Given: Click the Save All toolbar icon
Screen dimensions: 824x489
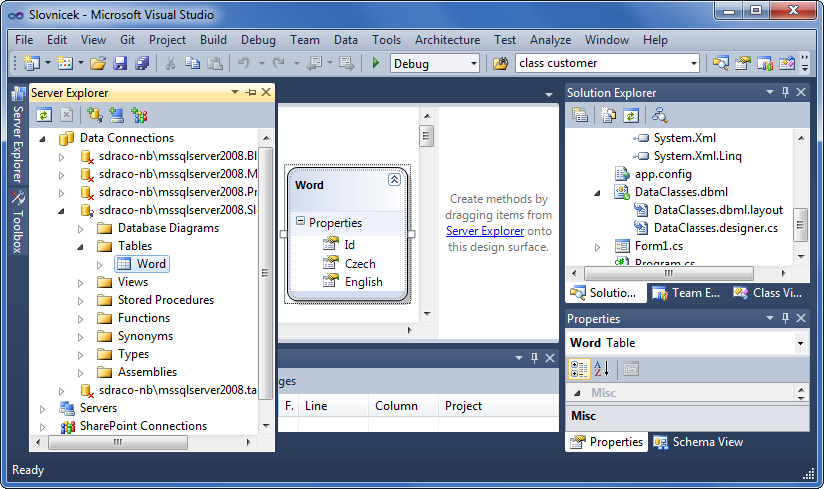Looking at the screenshot, I should [141, 63].
